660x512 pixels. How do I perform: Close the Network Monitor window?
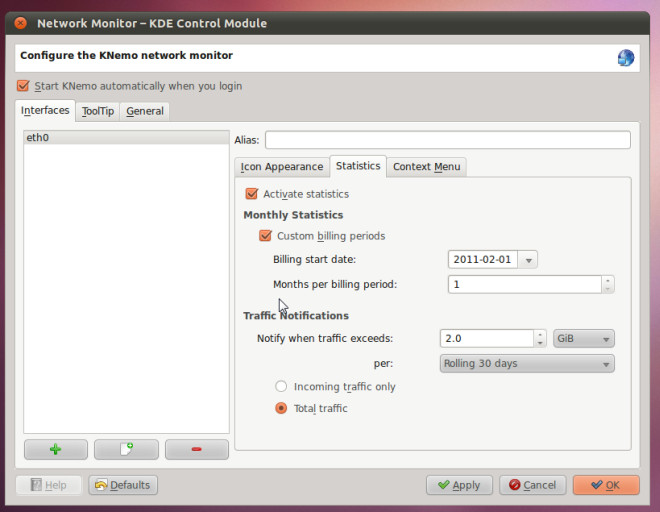(20, 23)
